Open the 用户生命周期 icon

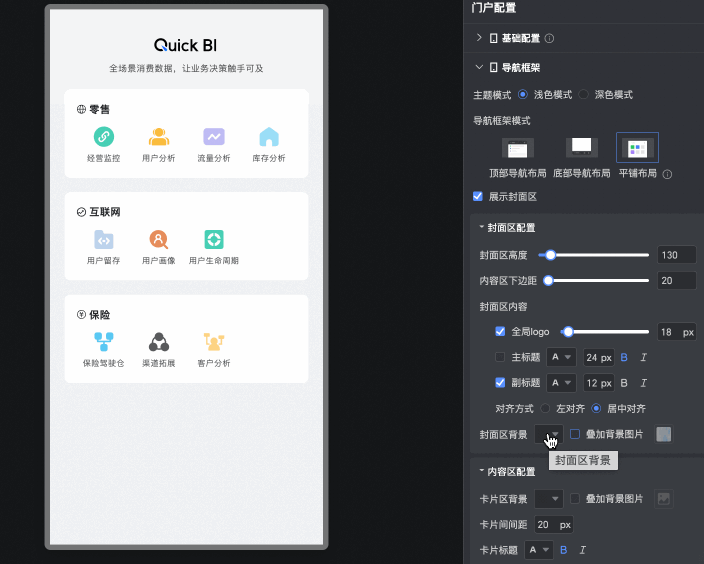click(x=214, y=239)
